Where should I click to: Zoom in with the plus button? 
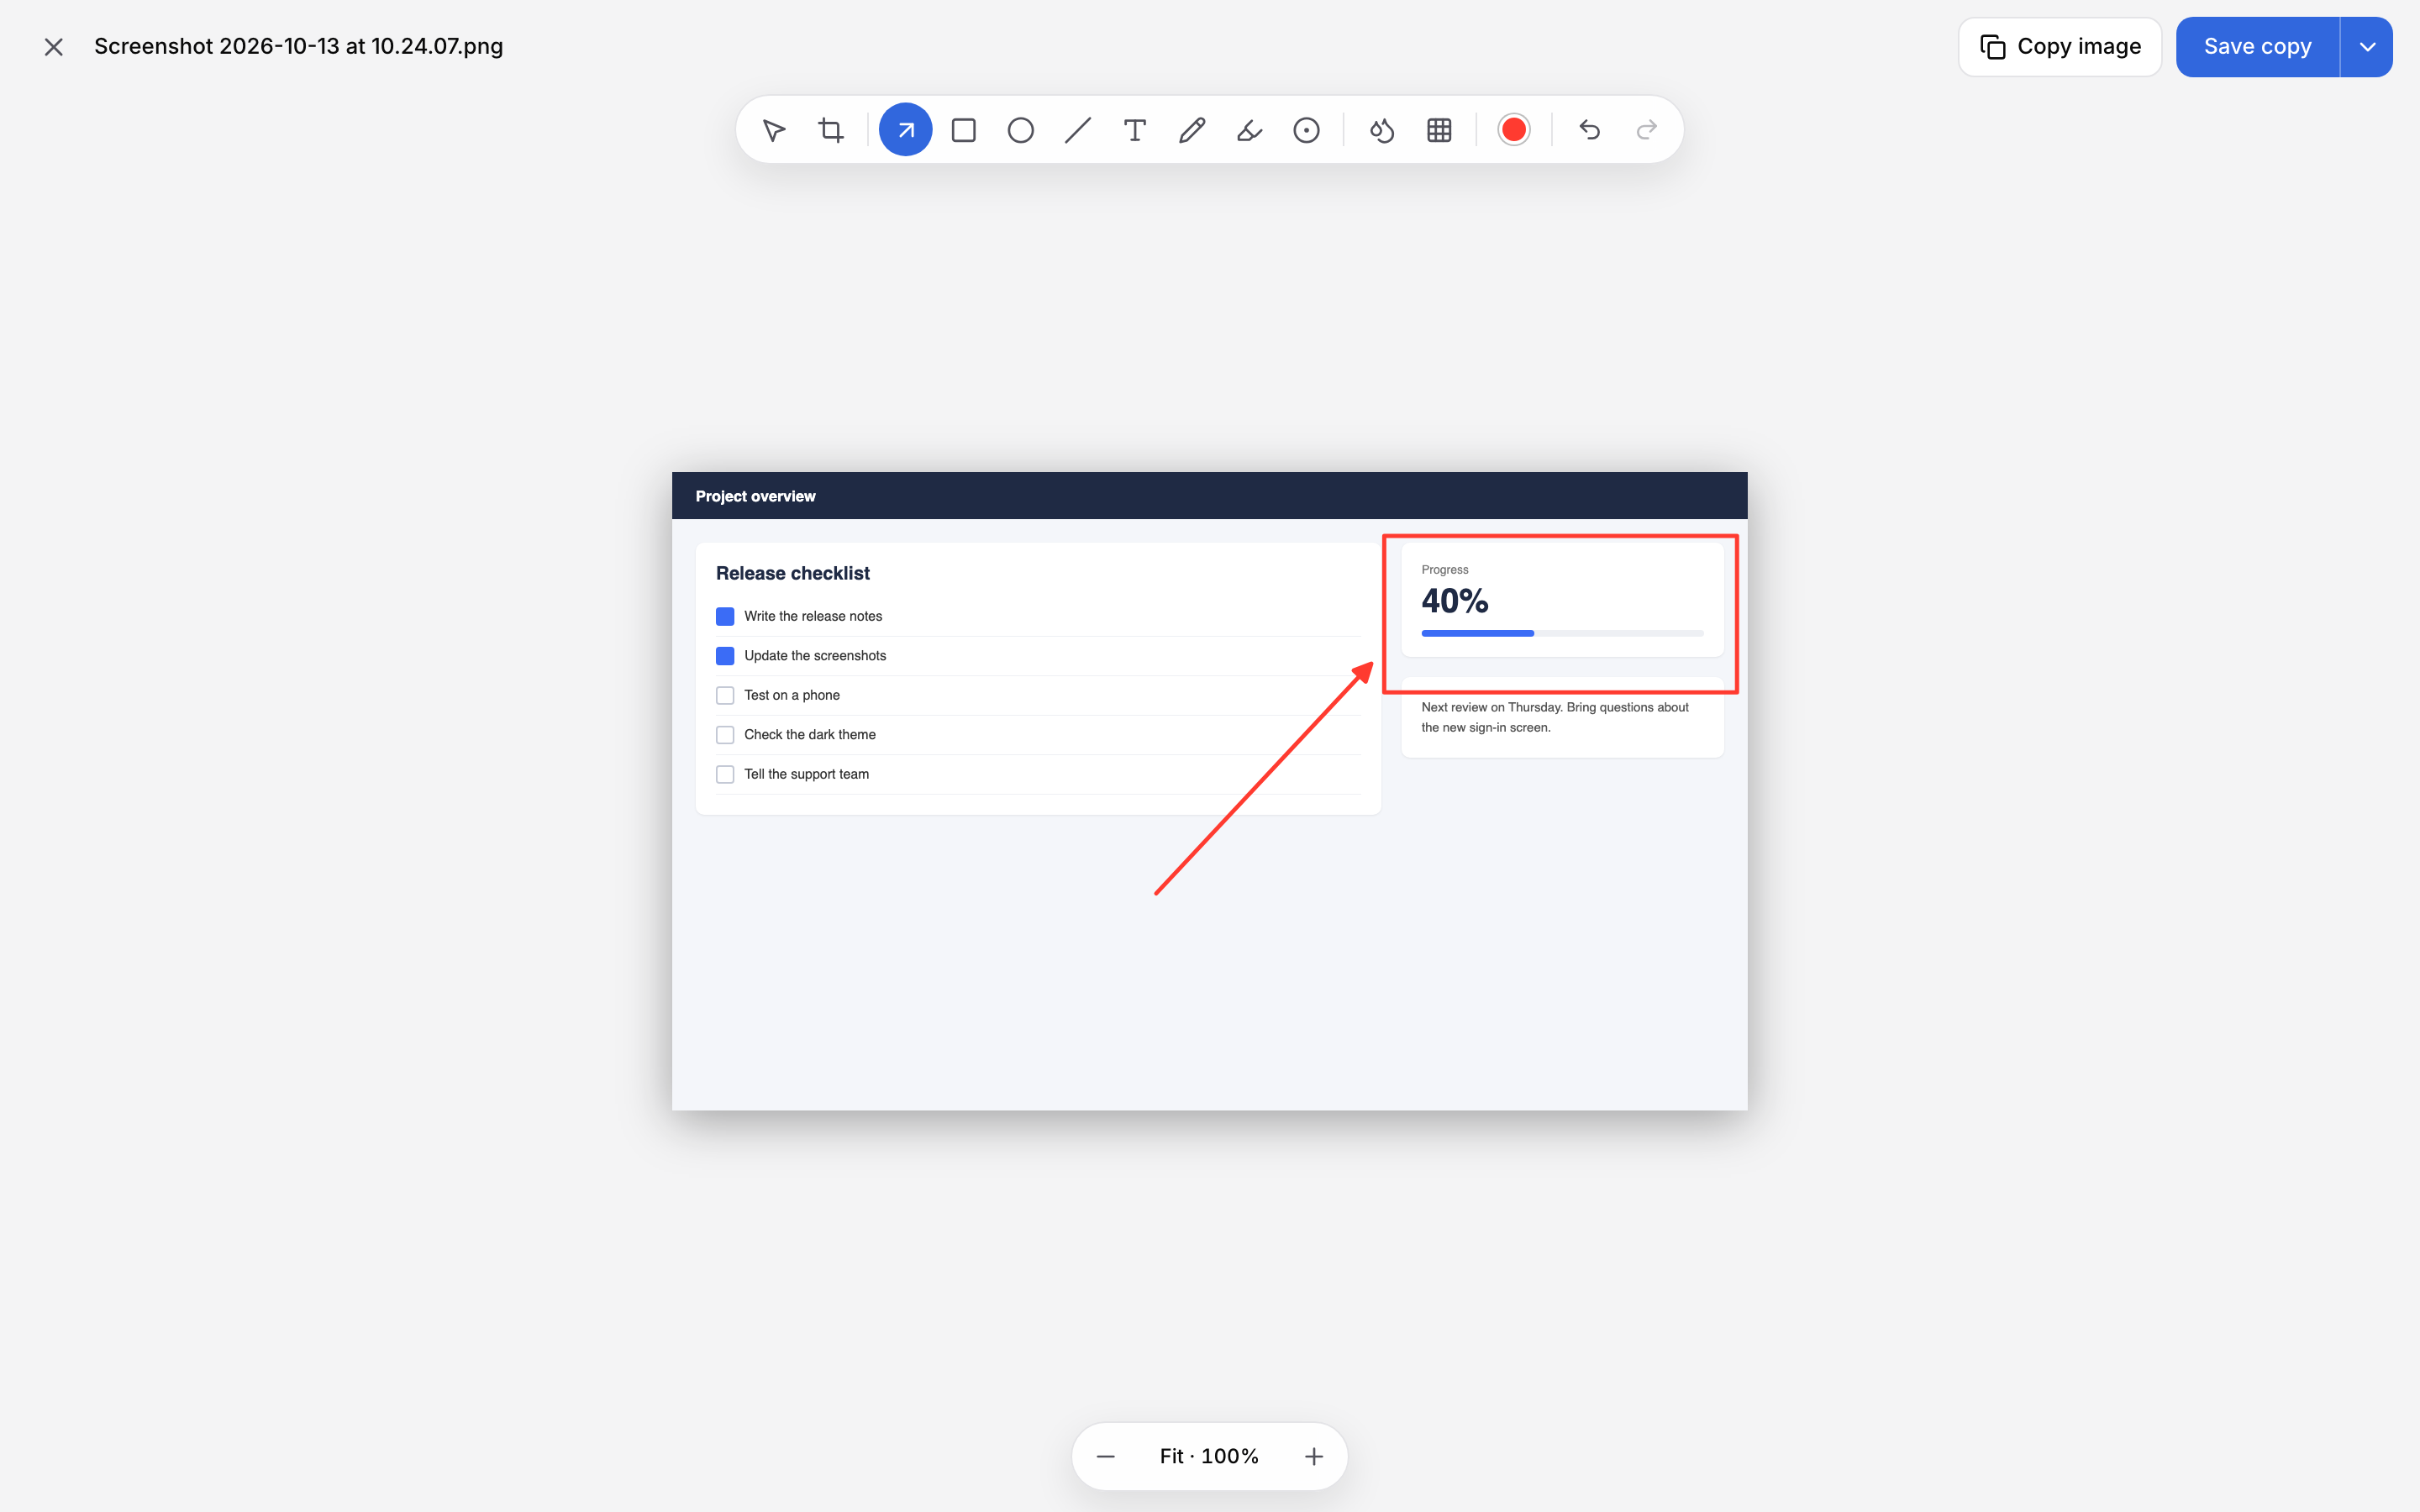tap(1314, 1456)
